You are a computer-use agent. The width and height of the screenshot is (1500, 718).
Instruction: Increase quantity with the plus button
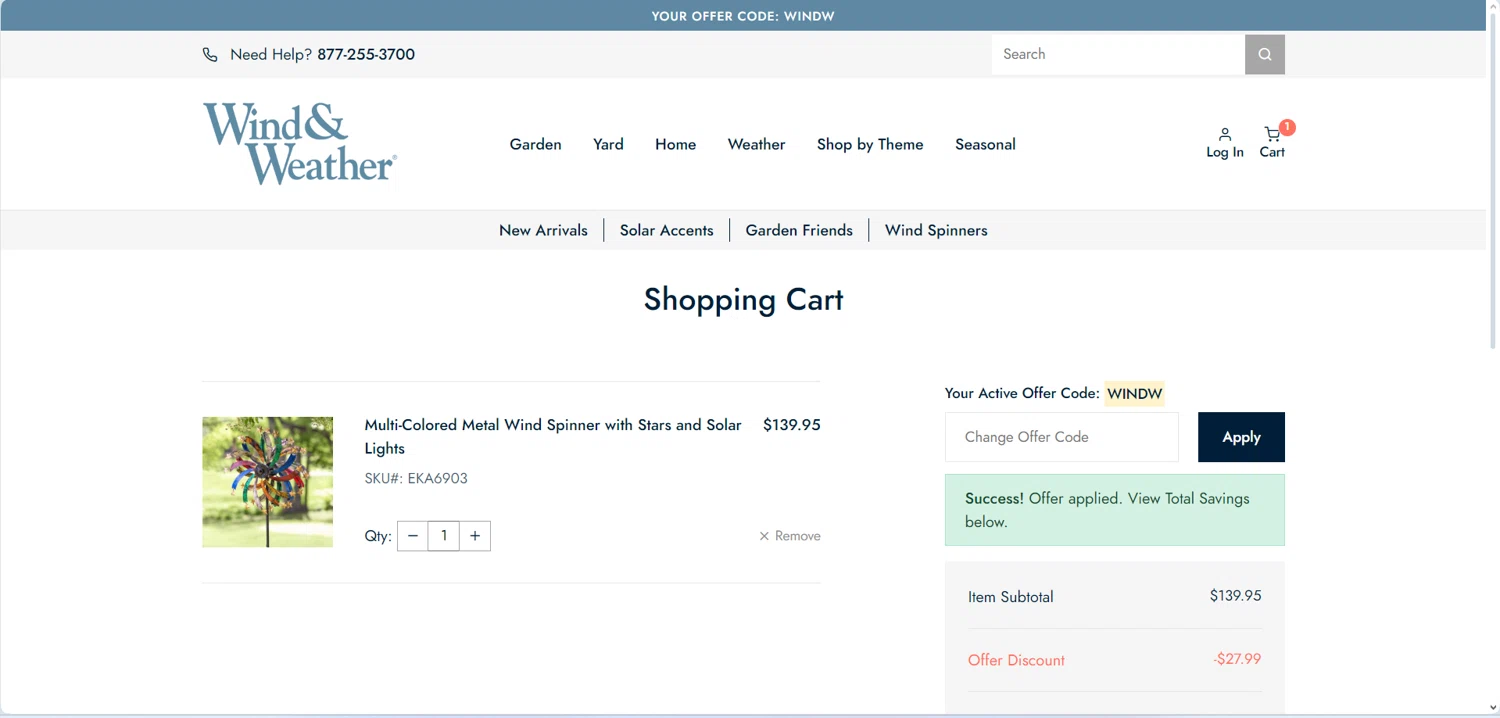[x=475, y=536]
